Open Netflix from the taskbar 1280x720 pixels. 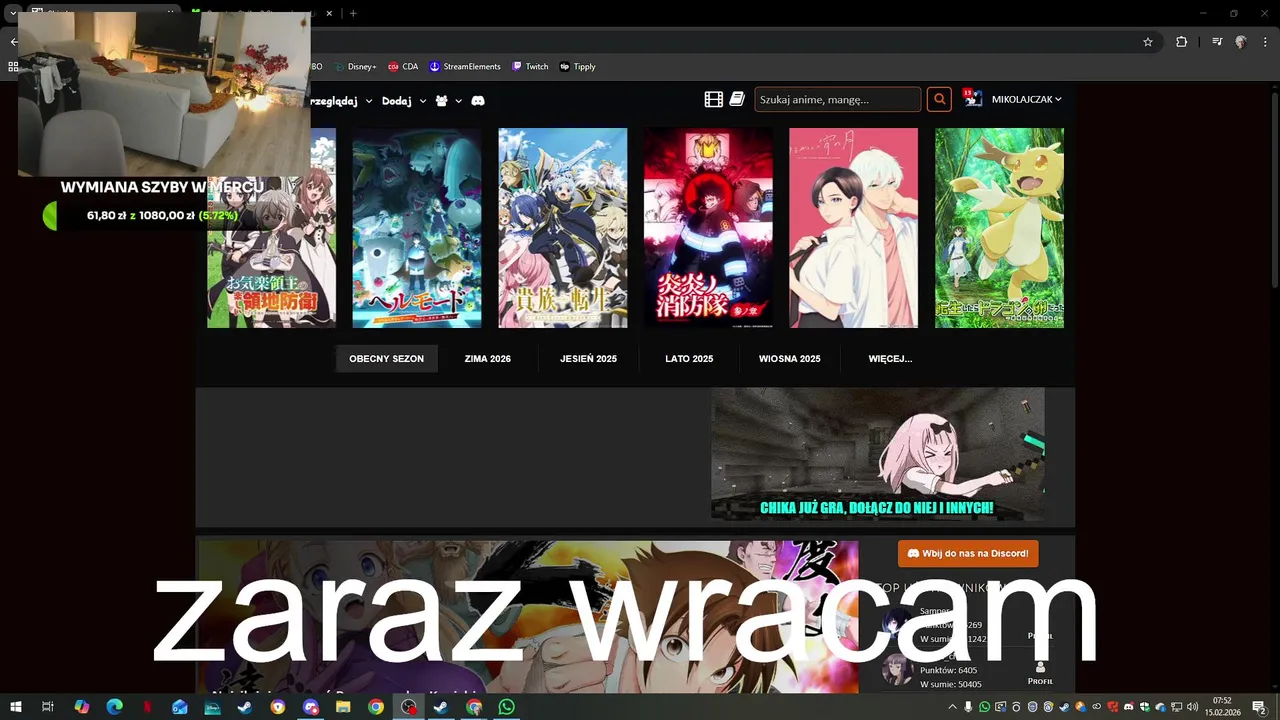[x=147, y=707]
